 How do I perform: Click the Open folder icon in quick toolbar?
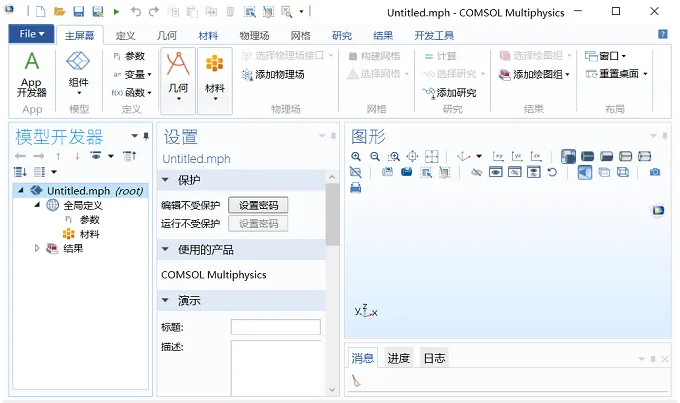pos(59,12)
